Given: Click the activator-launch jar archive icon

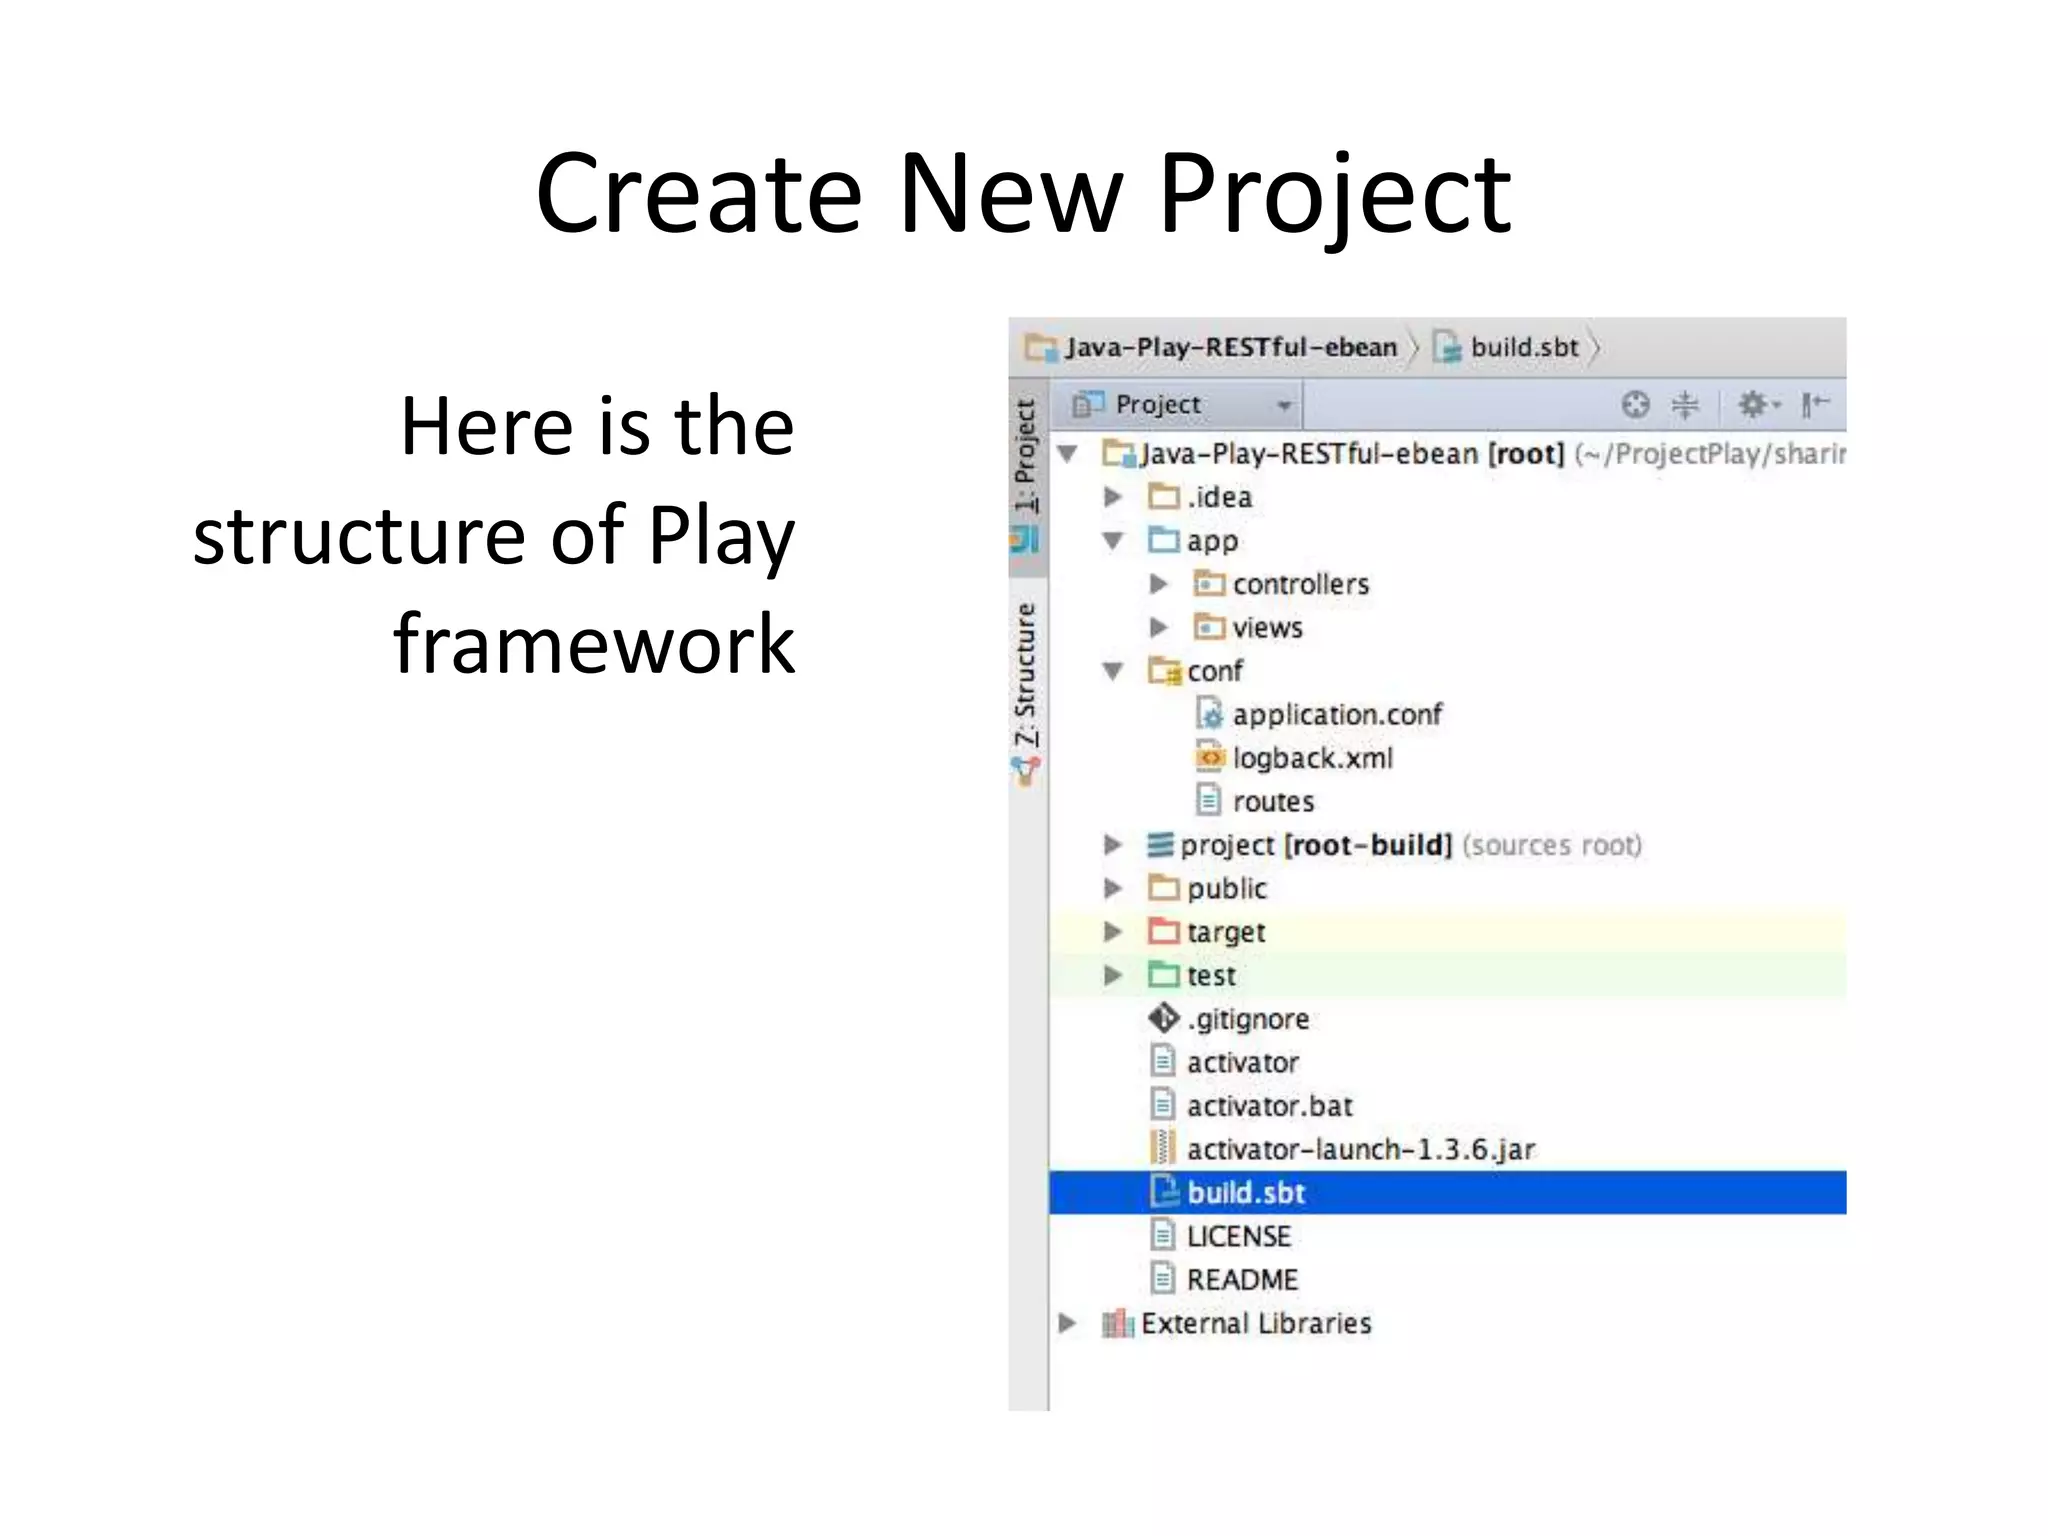Looking at the screenshot, I should pos(1163,1148).
